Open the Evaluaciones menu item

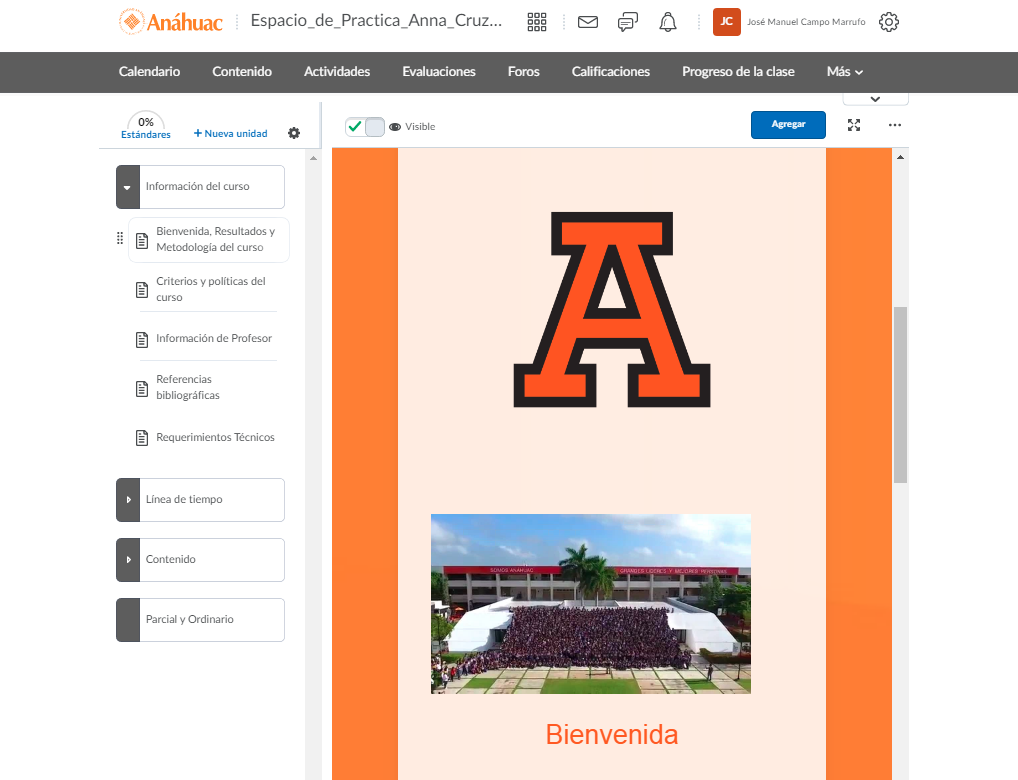coord(439,72)
